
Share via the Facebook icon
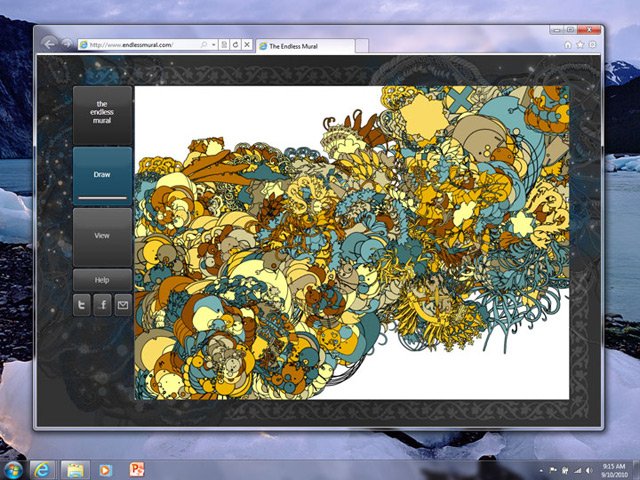tap(102, 305)
